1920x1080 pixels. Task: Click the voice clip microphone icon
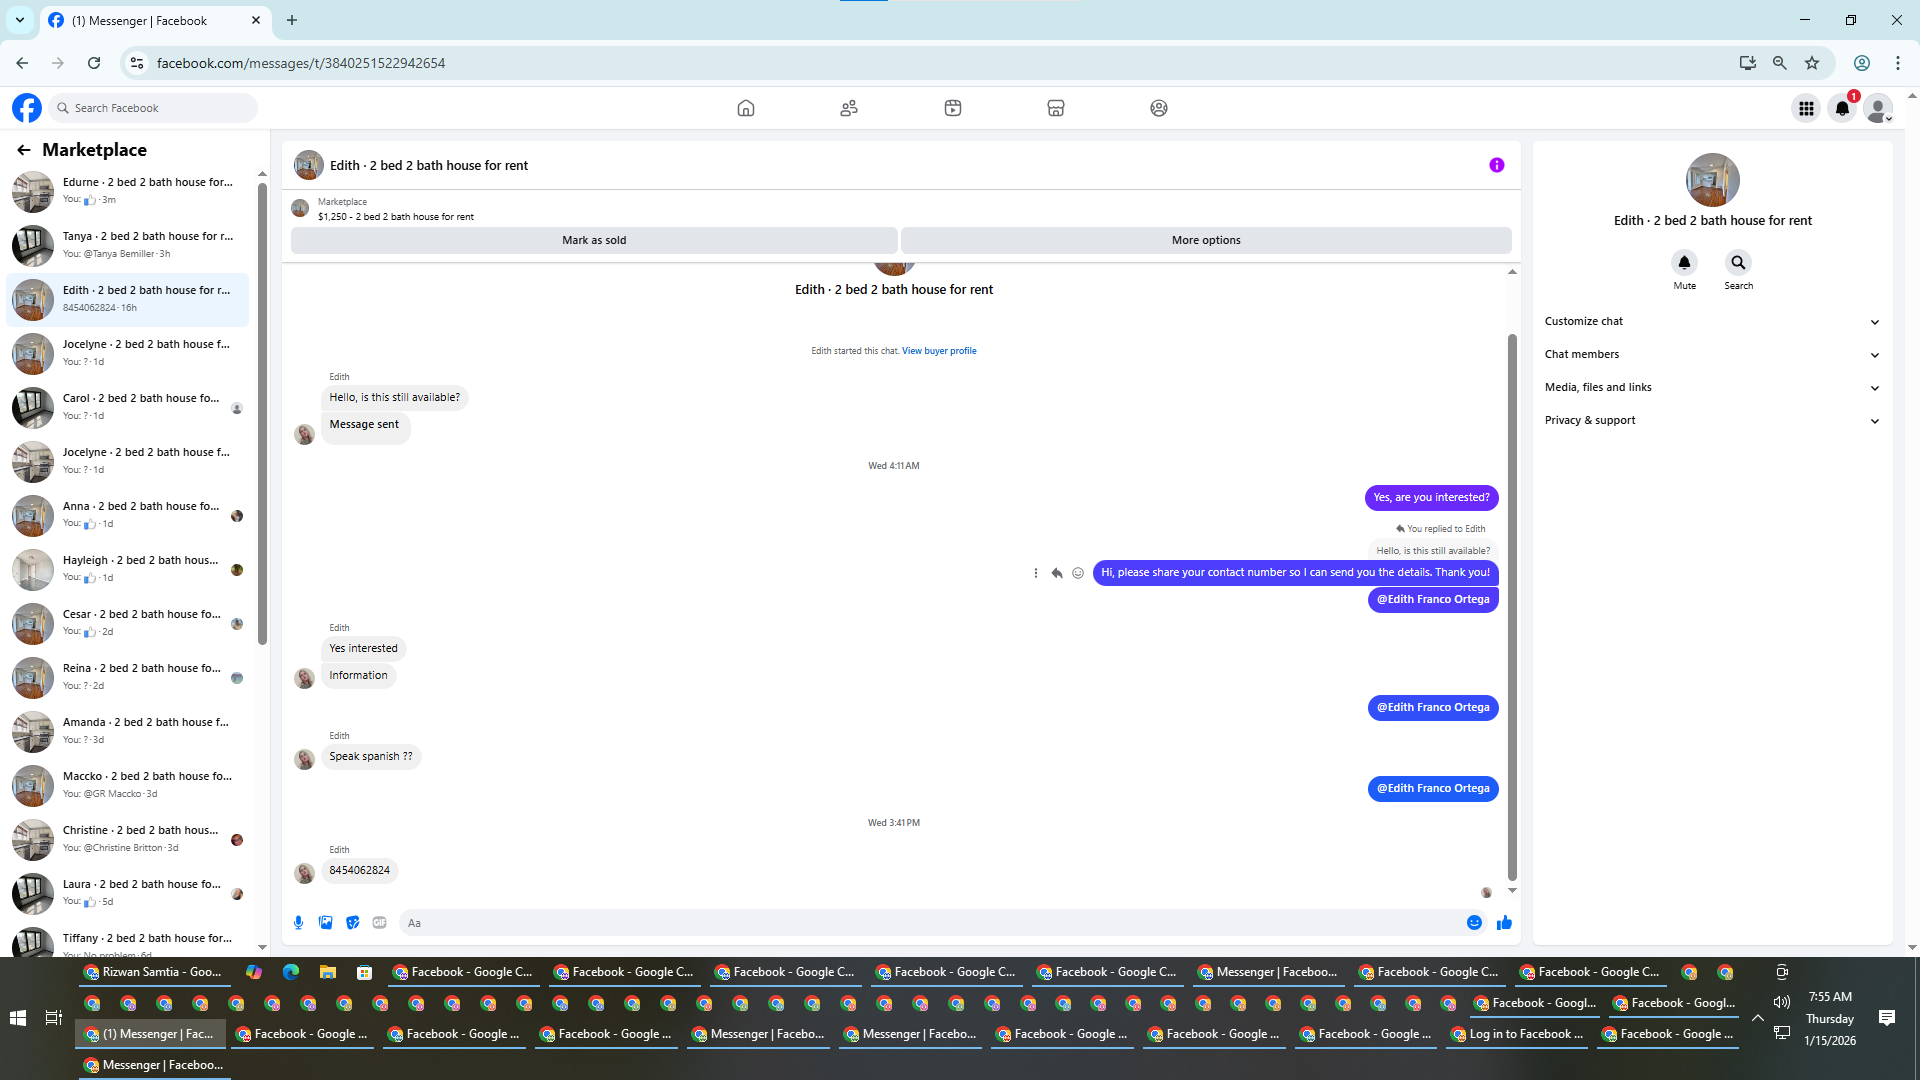298,923
